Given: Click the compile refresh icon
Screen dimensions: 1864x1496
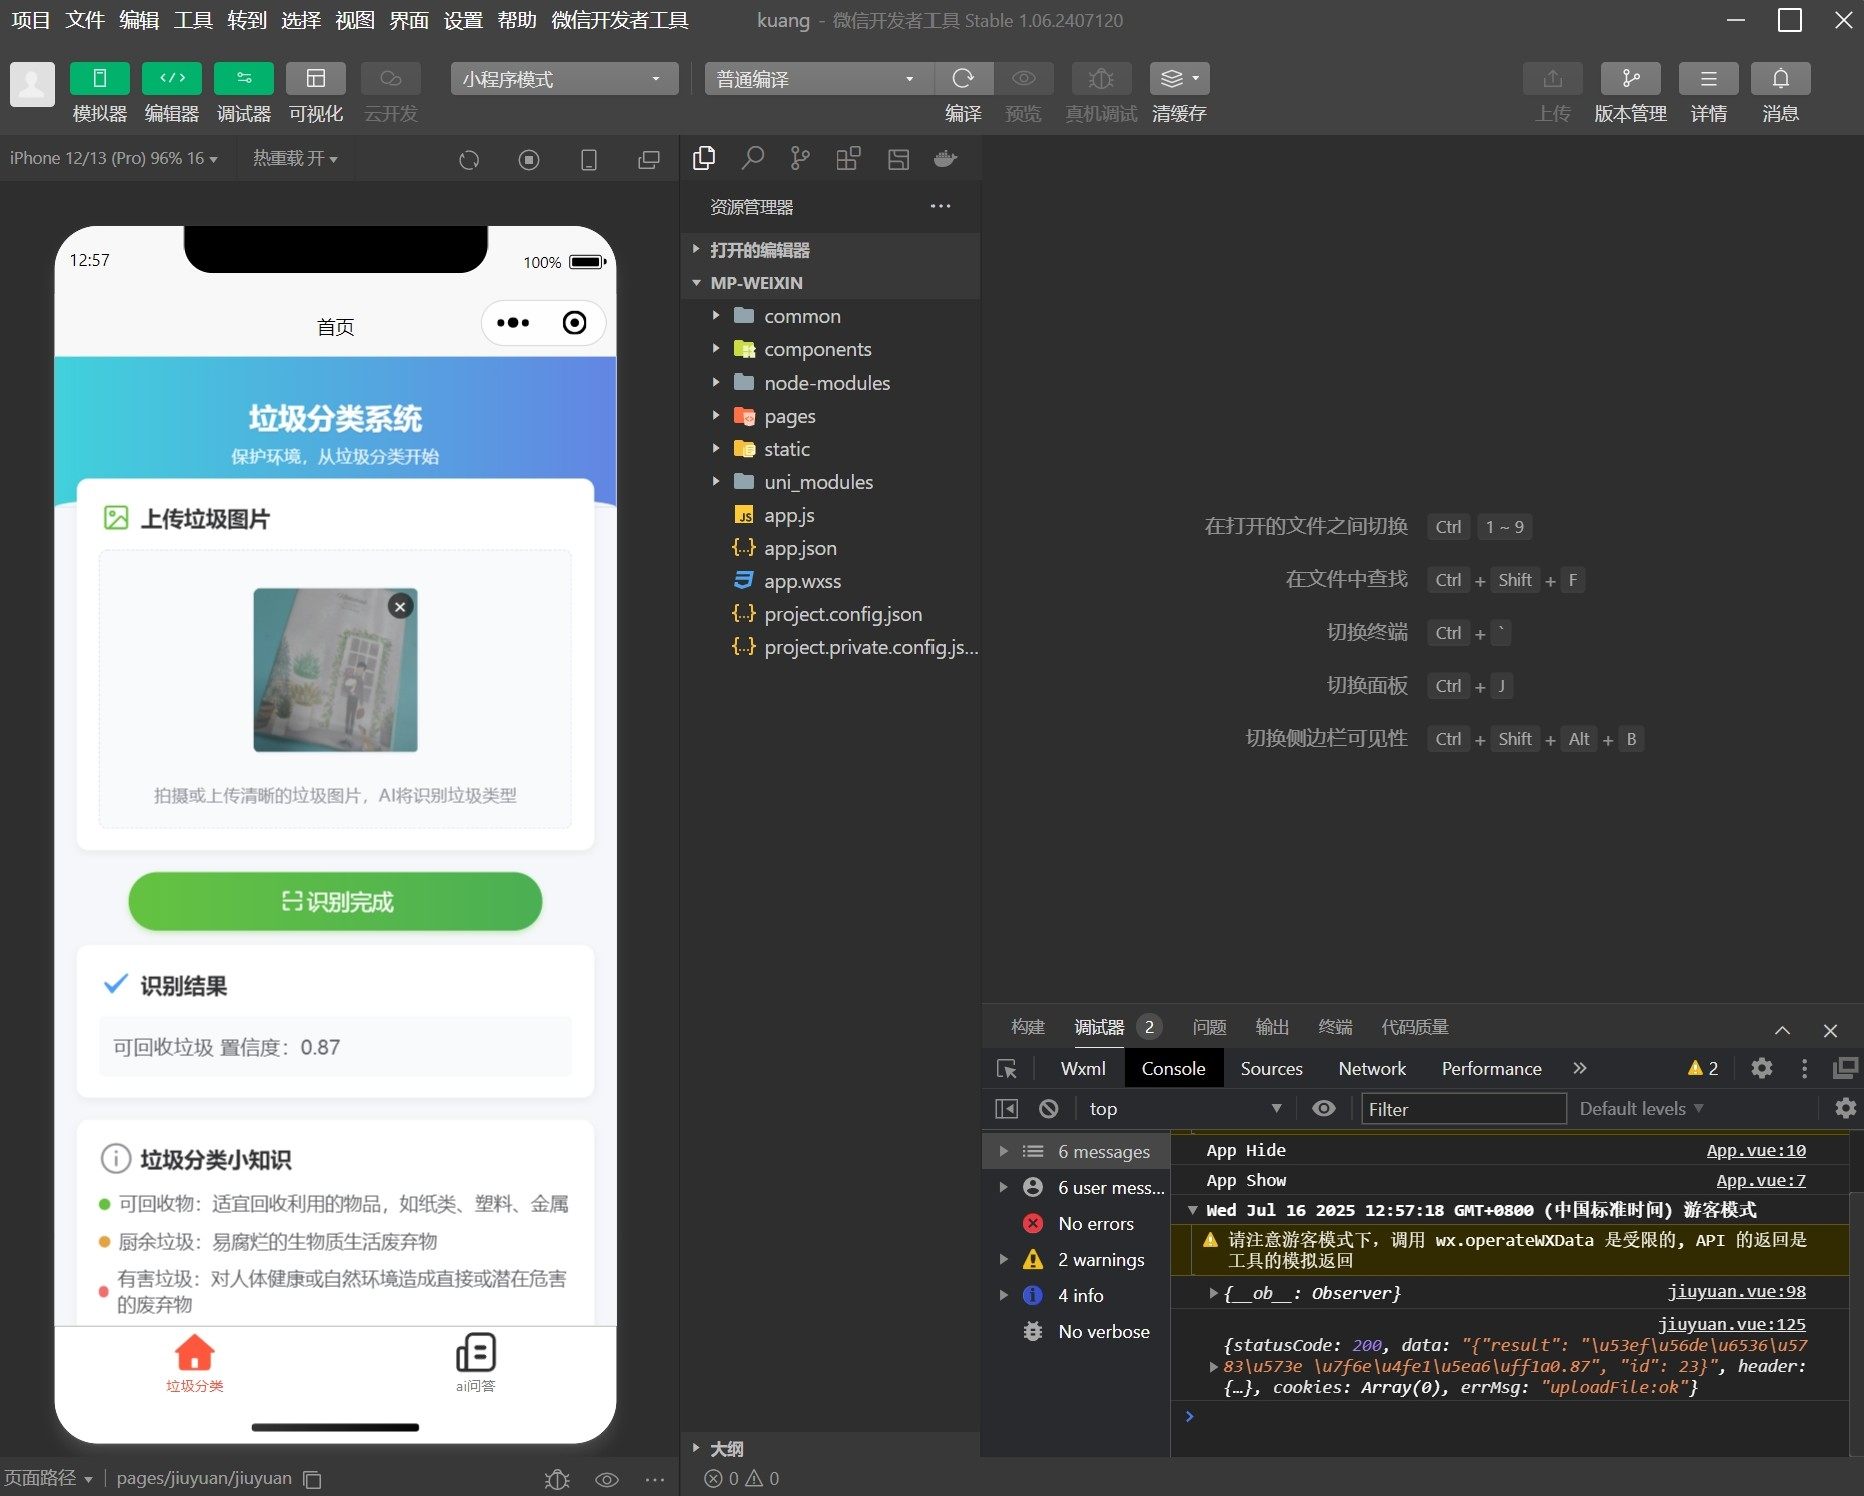Looking at the screenshot, I should point(963,79).
